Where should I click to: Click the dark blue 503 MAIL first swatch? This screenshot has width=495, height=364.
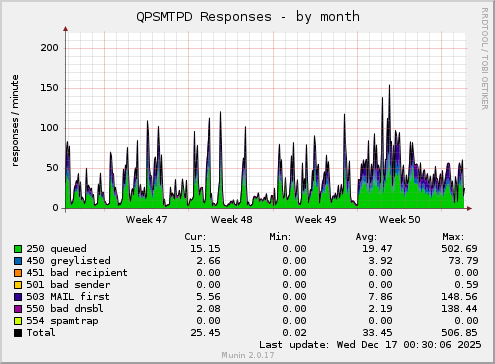(x=18, y=297)
